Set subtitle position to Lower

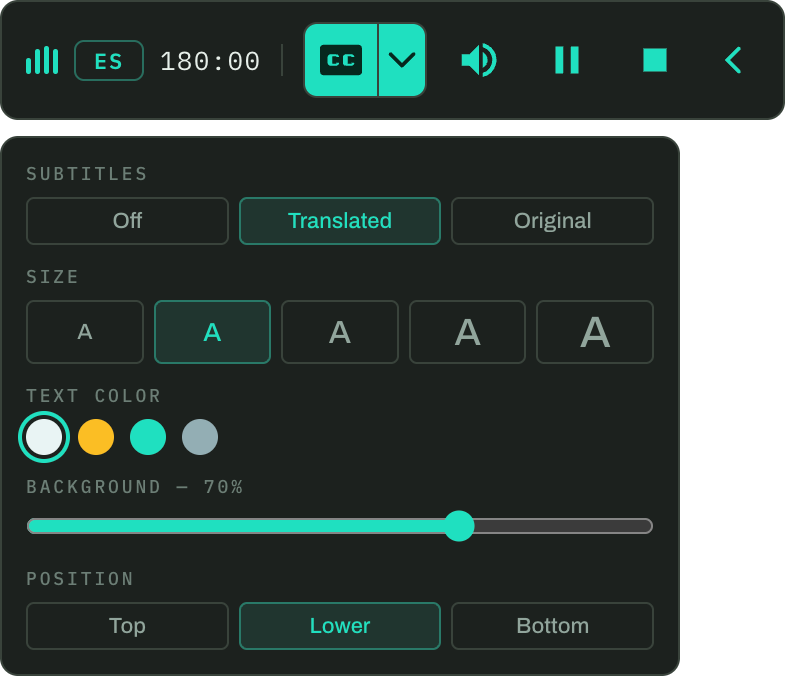pos(340,626)
